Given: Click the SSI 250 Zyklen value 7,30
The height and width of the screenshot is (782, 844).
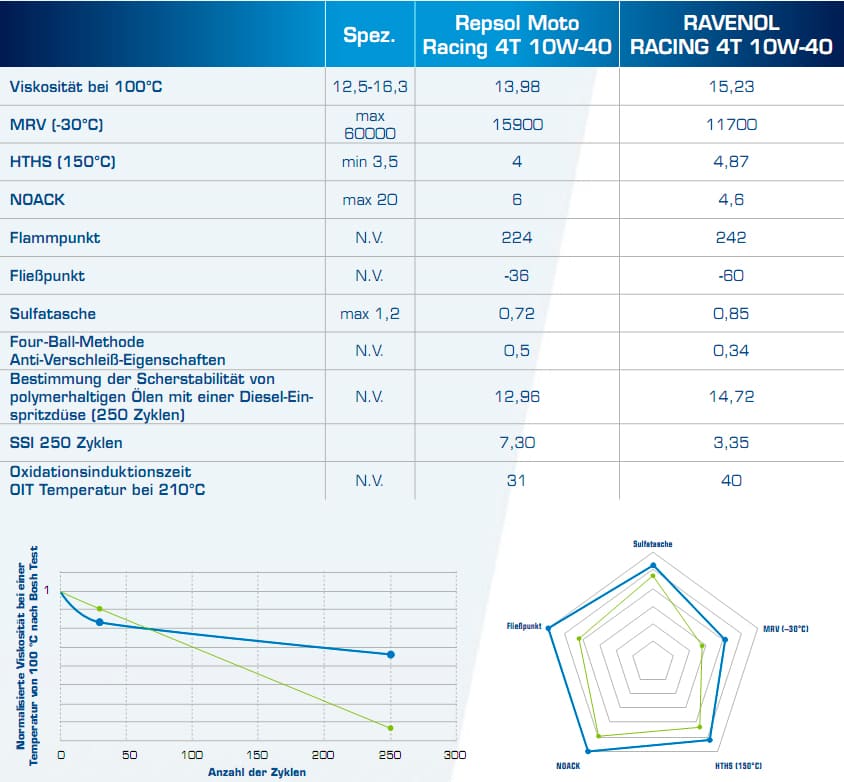Looking at the screenshot, I should (x=516, y=442).
